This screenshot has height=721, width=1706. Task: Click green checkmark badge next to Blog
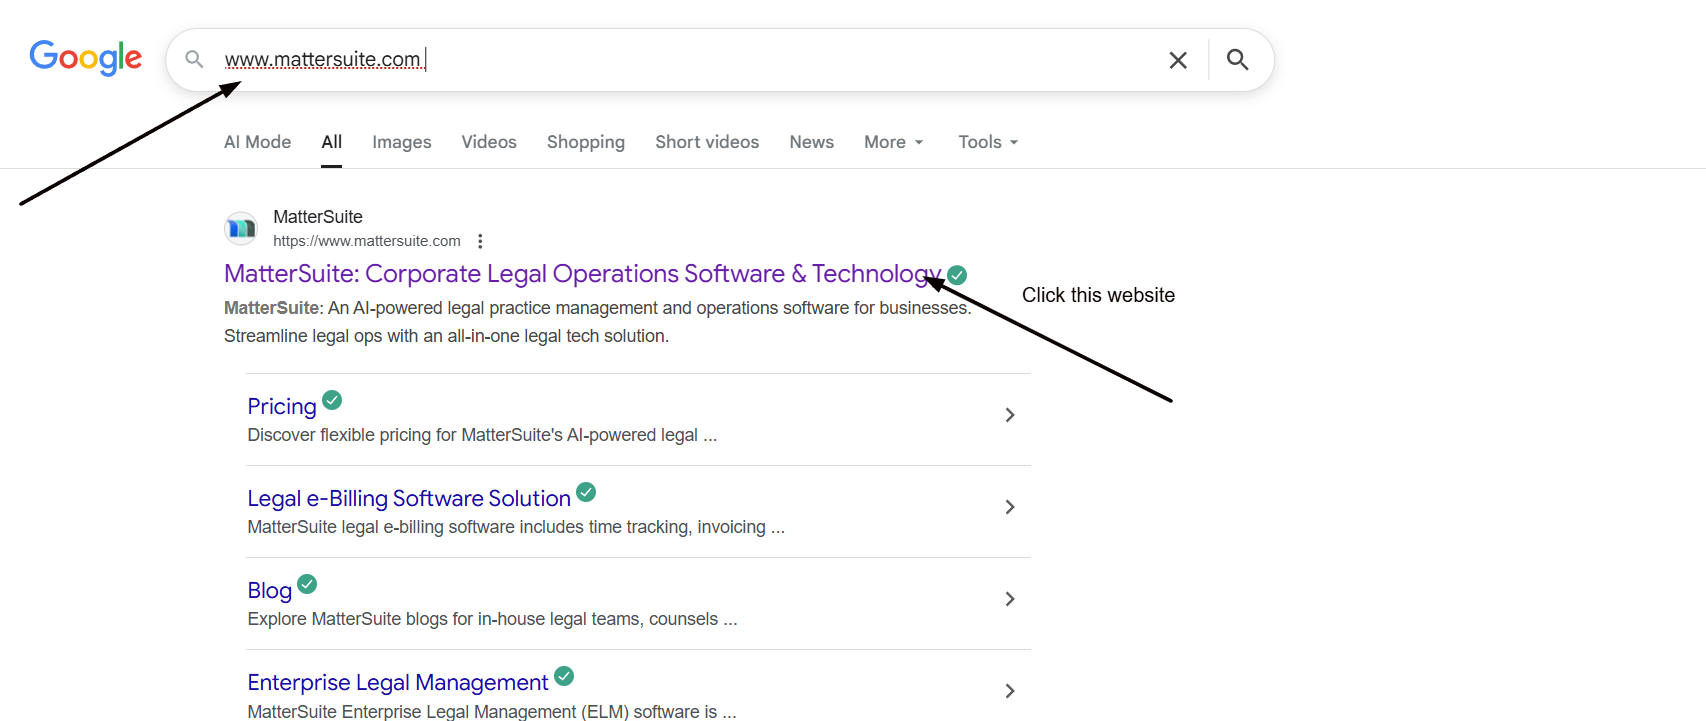(307, 584)
